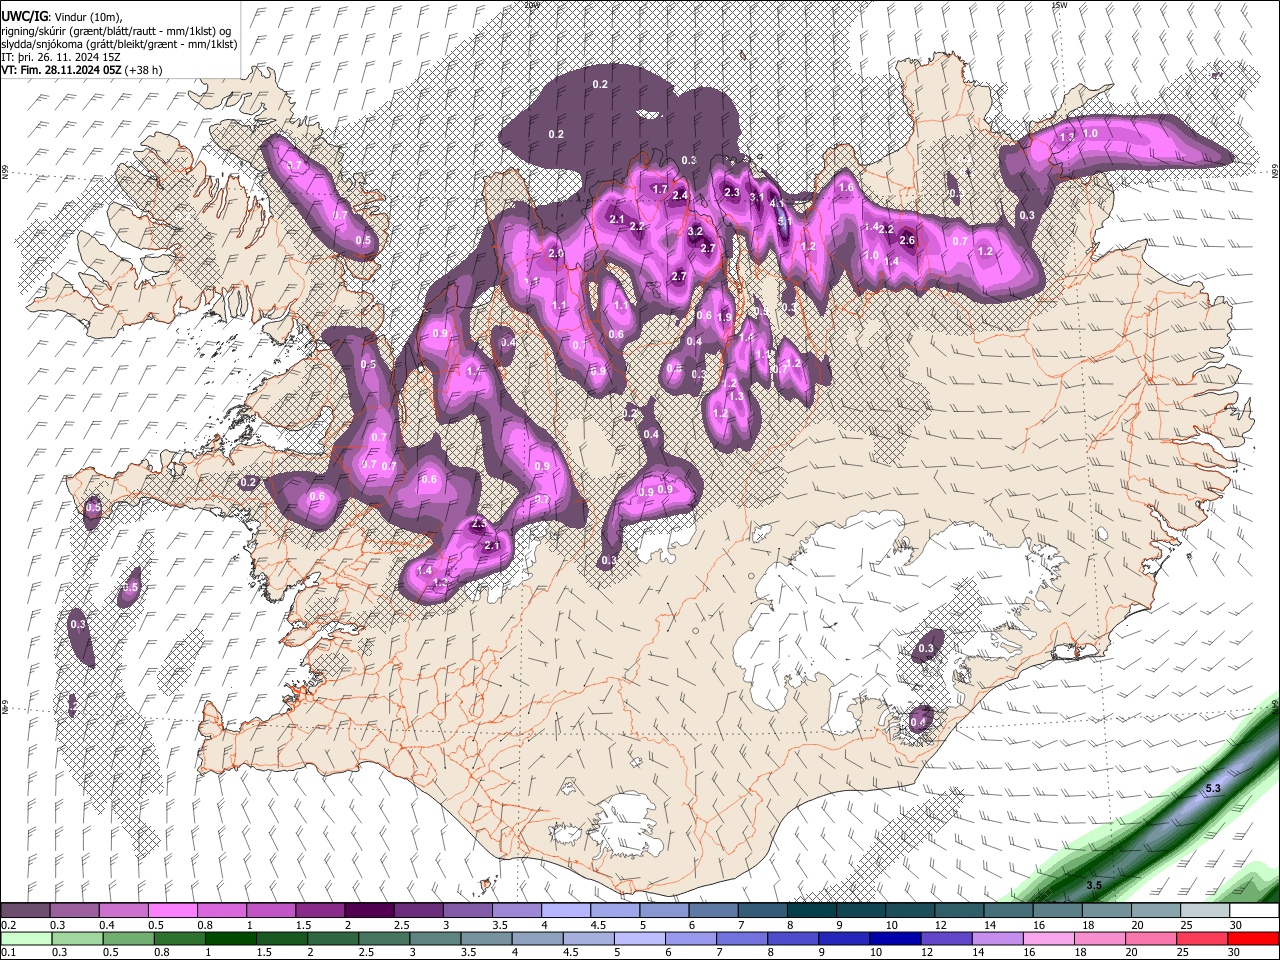
Task: Click the 'rigning/skúrir' legend description line
Action: (116, 31)
